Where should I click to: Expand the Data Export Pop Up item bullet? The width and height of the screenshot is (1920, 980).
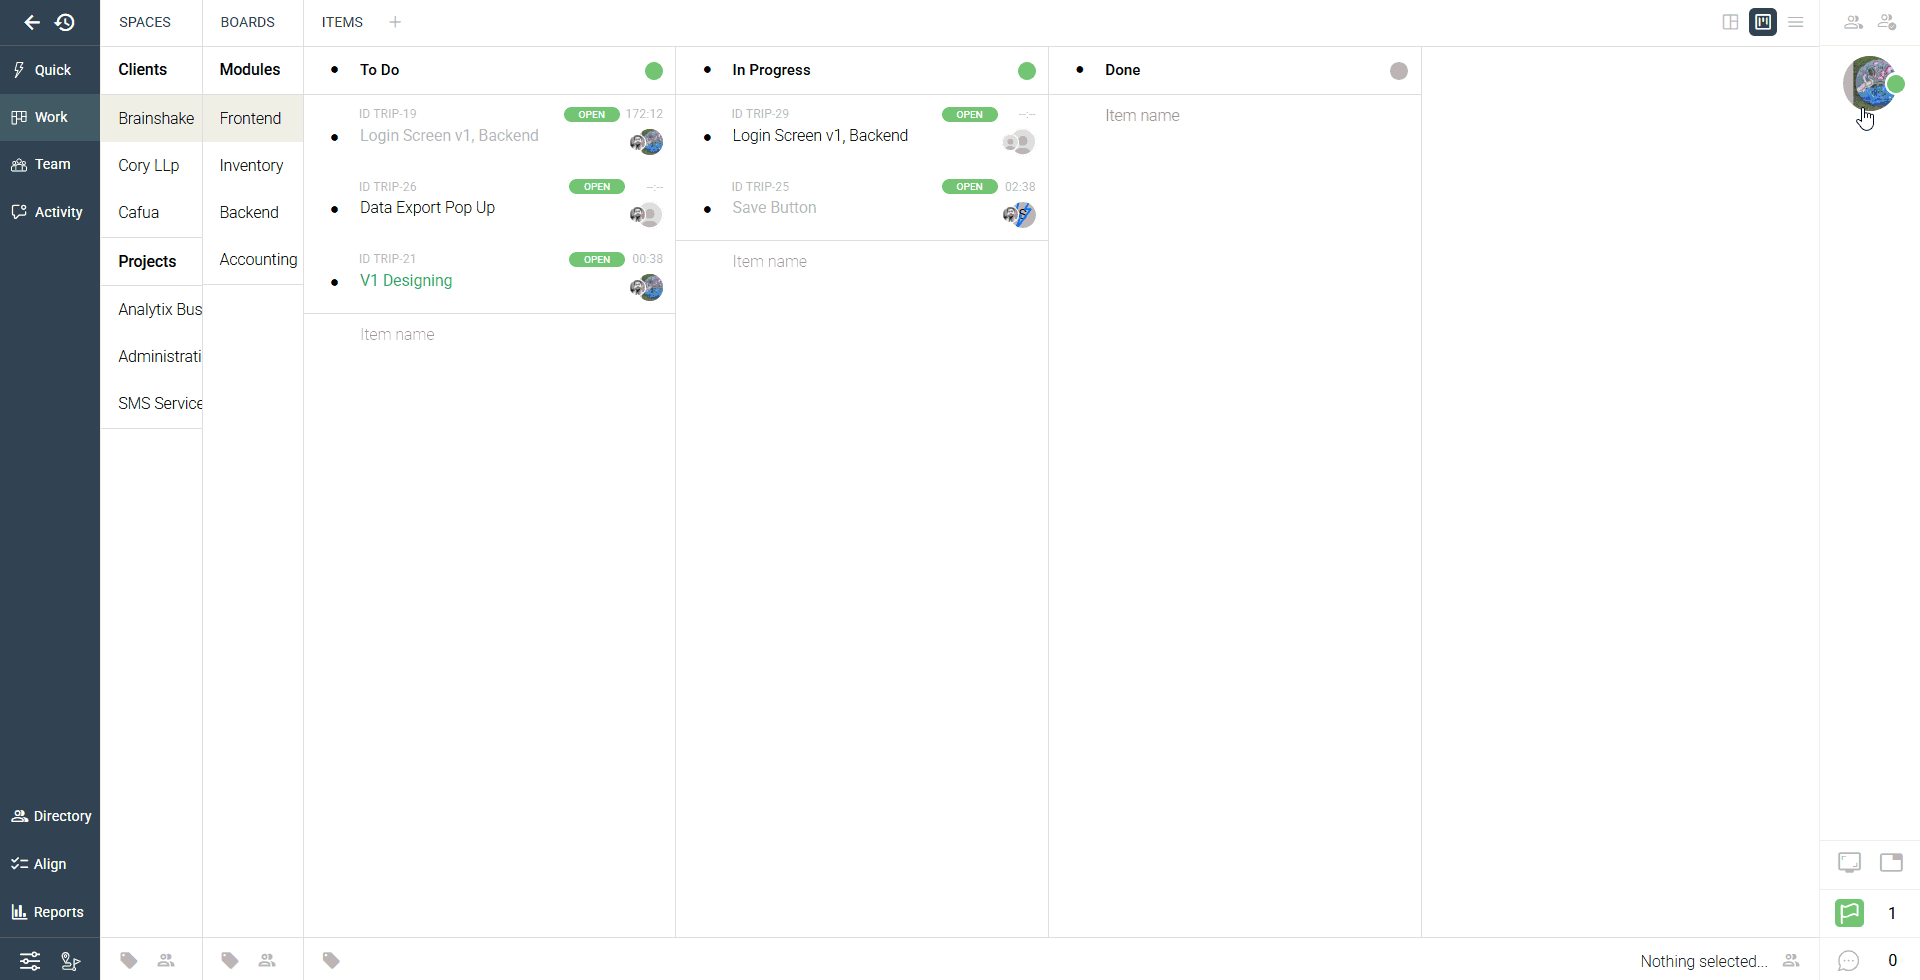(x=335, y=210)
